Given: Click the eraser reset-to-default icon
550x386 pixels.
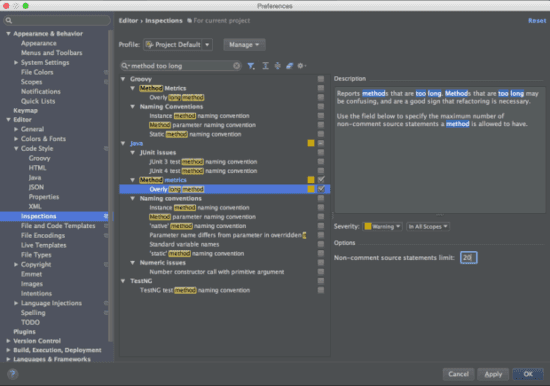Looking at the screenshot, I should tap(289, 66).
